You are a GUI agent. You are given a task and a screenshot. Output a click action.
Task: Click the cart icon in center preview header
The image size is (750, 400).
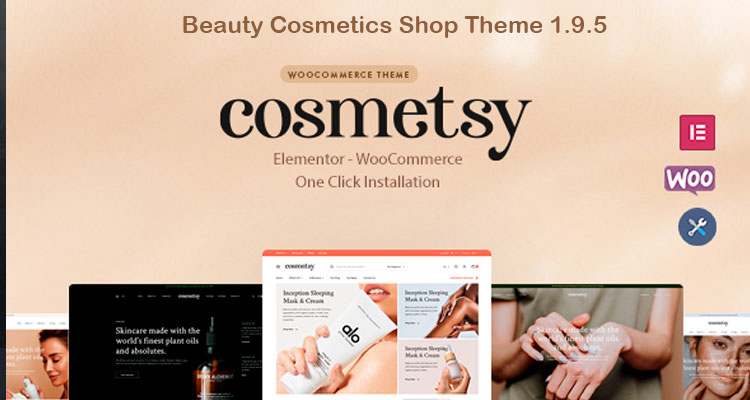coord(473,267)
